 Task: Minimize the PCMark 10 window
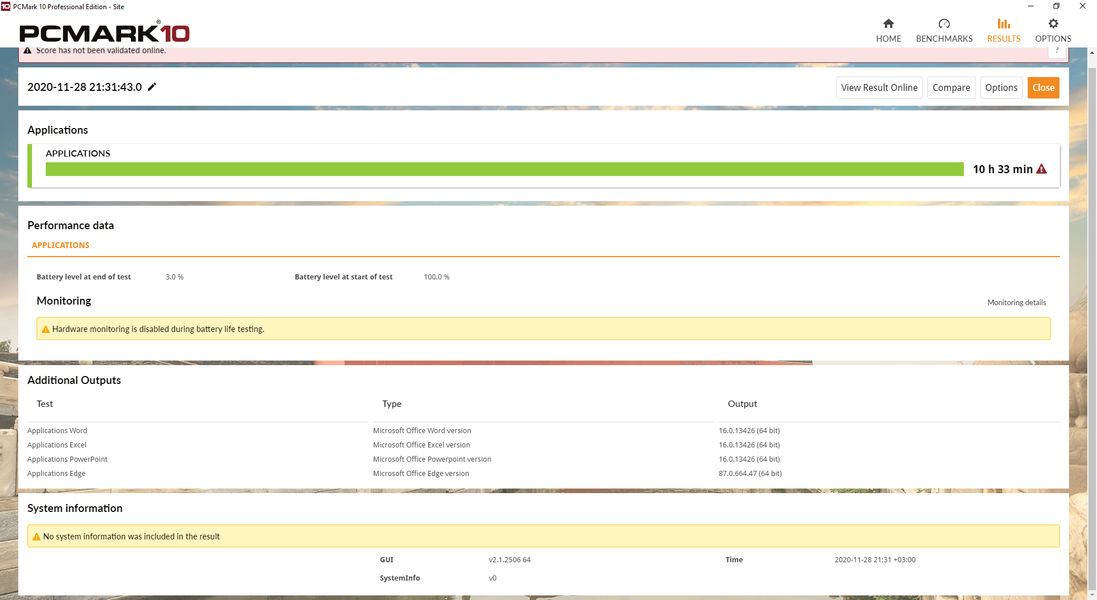1030,6
